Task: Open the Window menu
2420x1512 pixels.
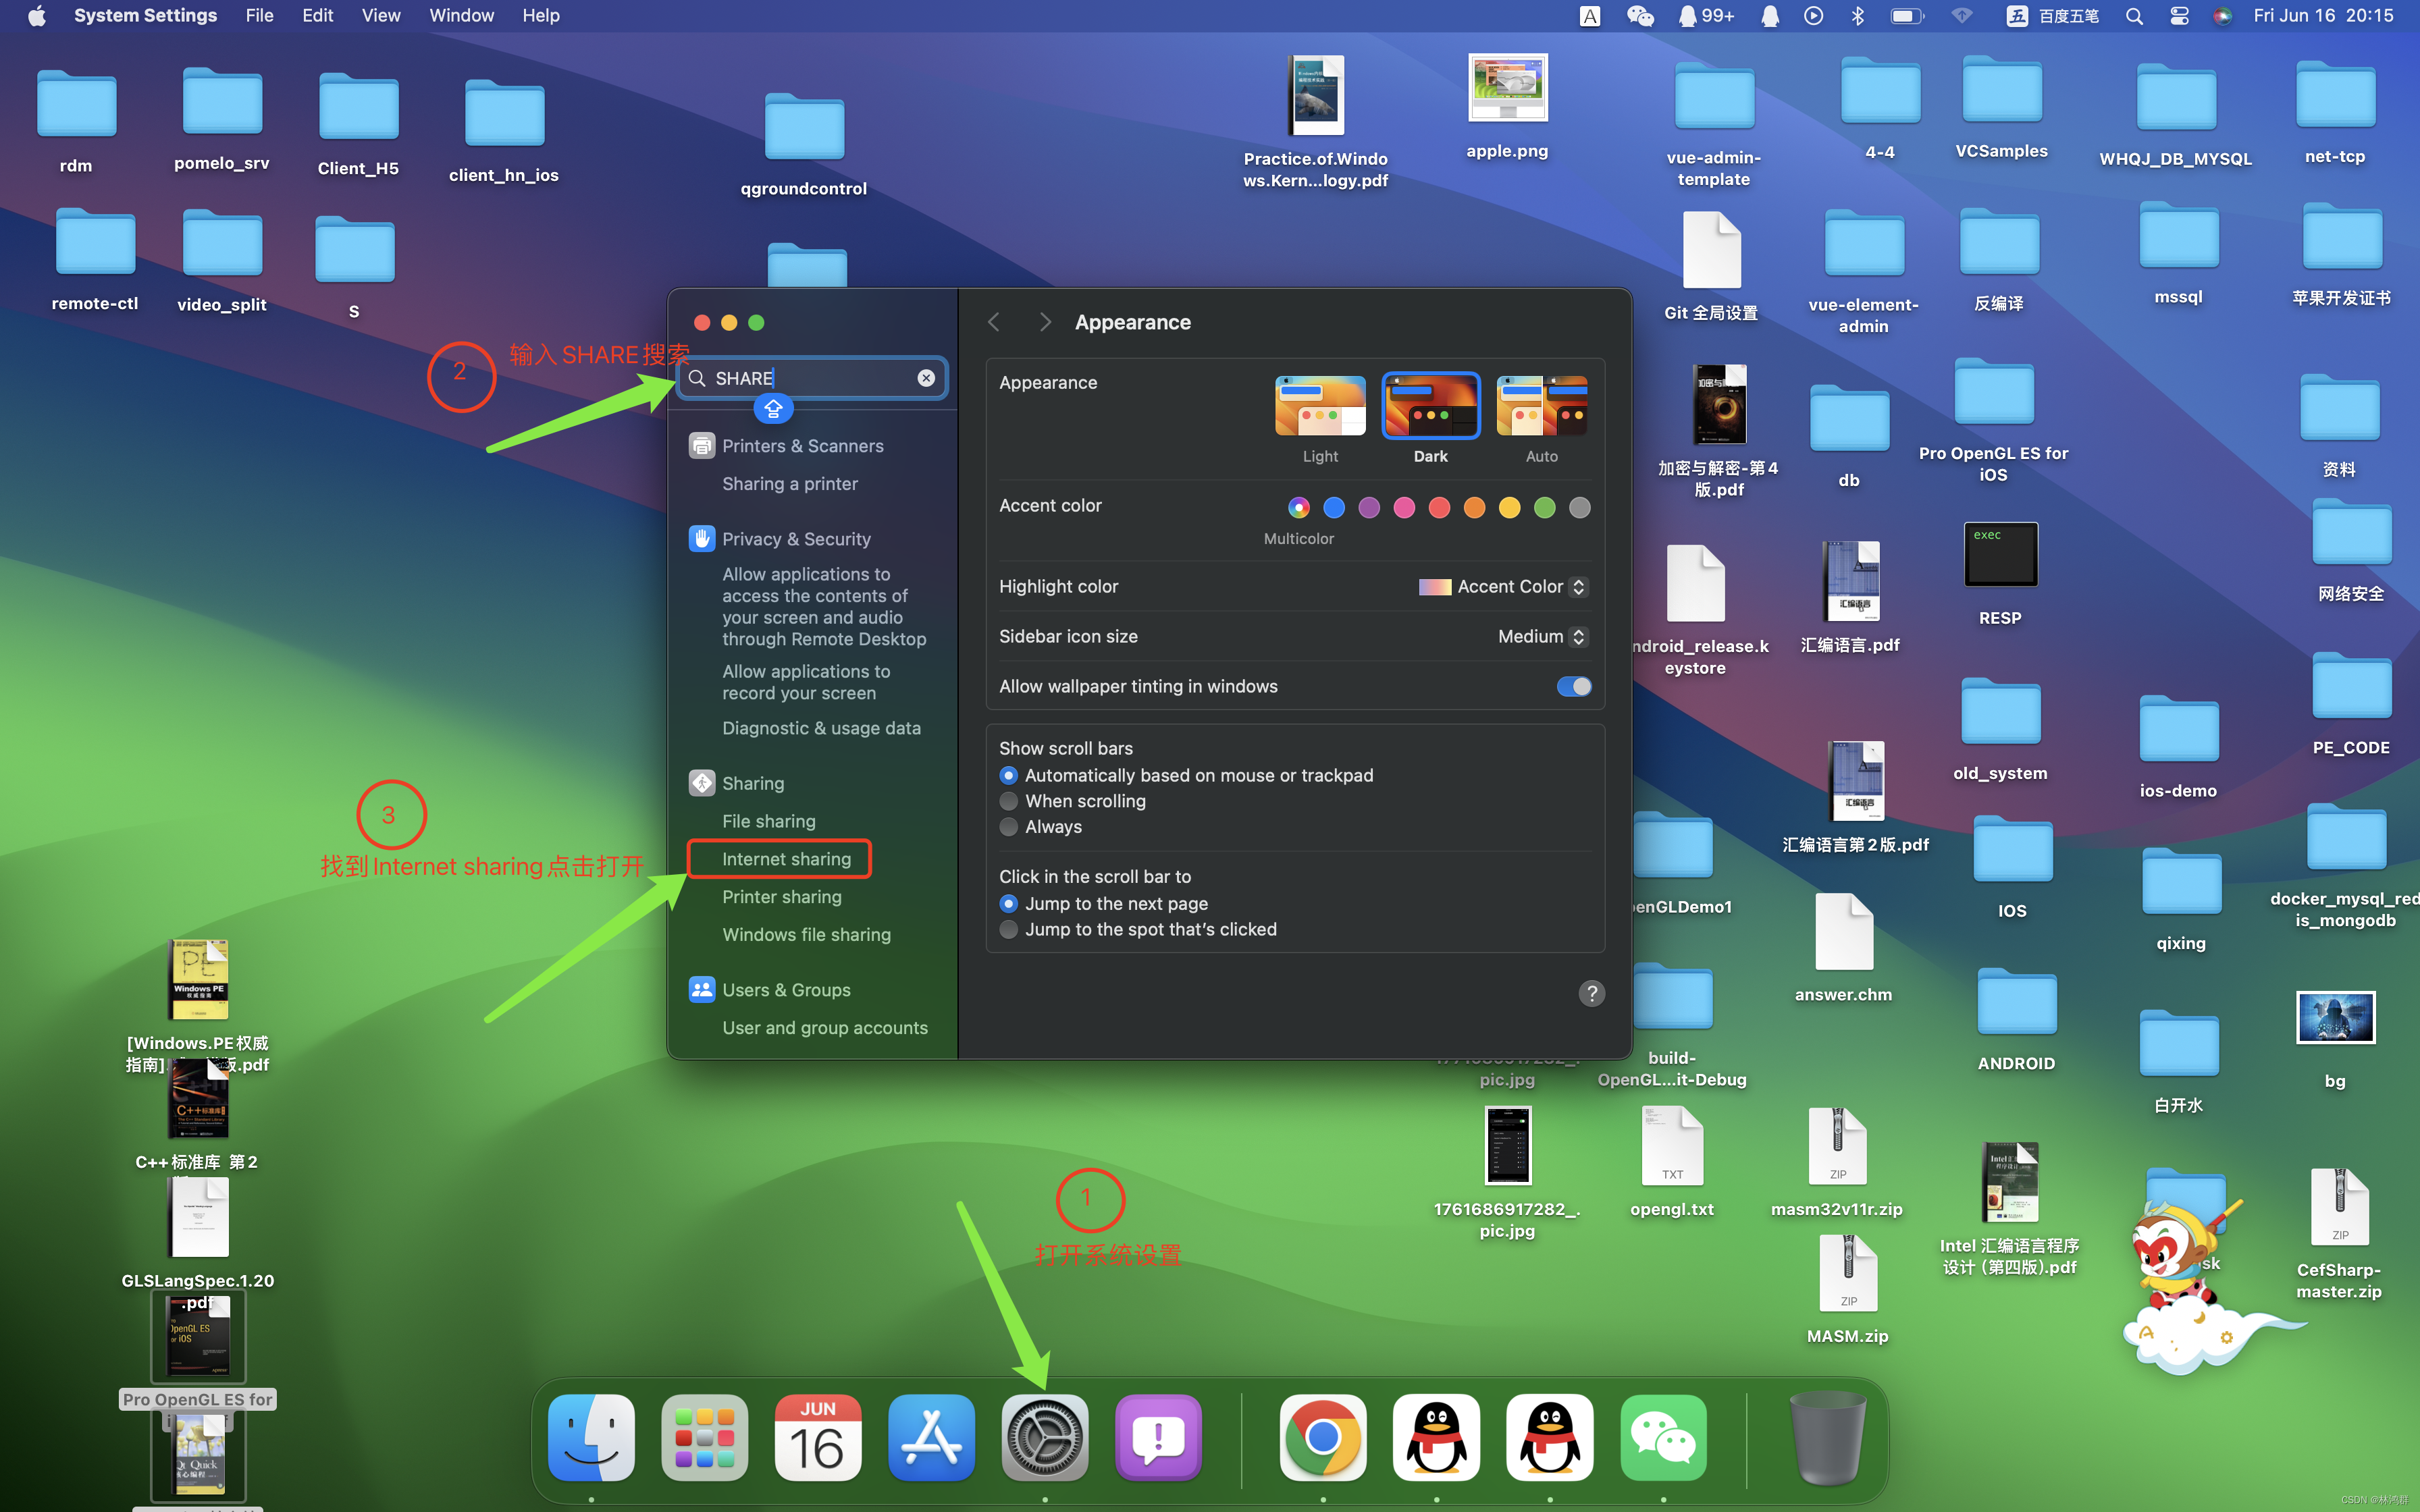Action: click(461, 16)
